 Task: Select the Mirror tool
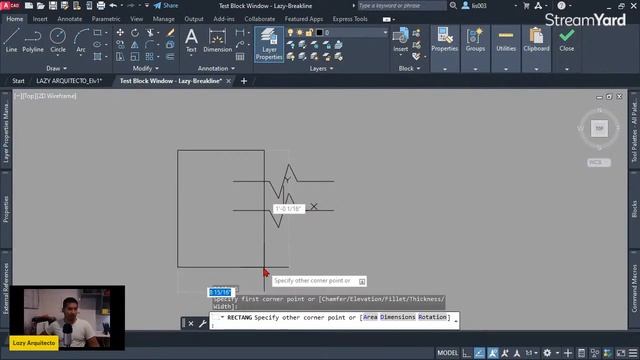[x=135, y=44]
